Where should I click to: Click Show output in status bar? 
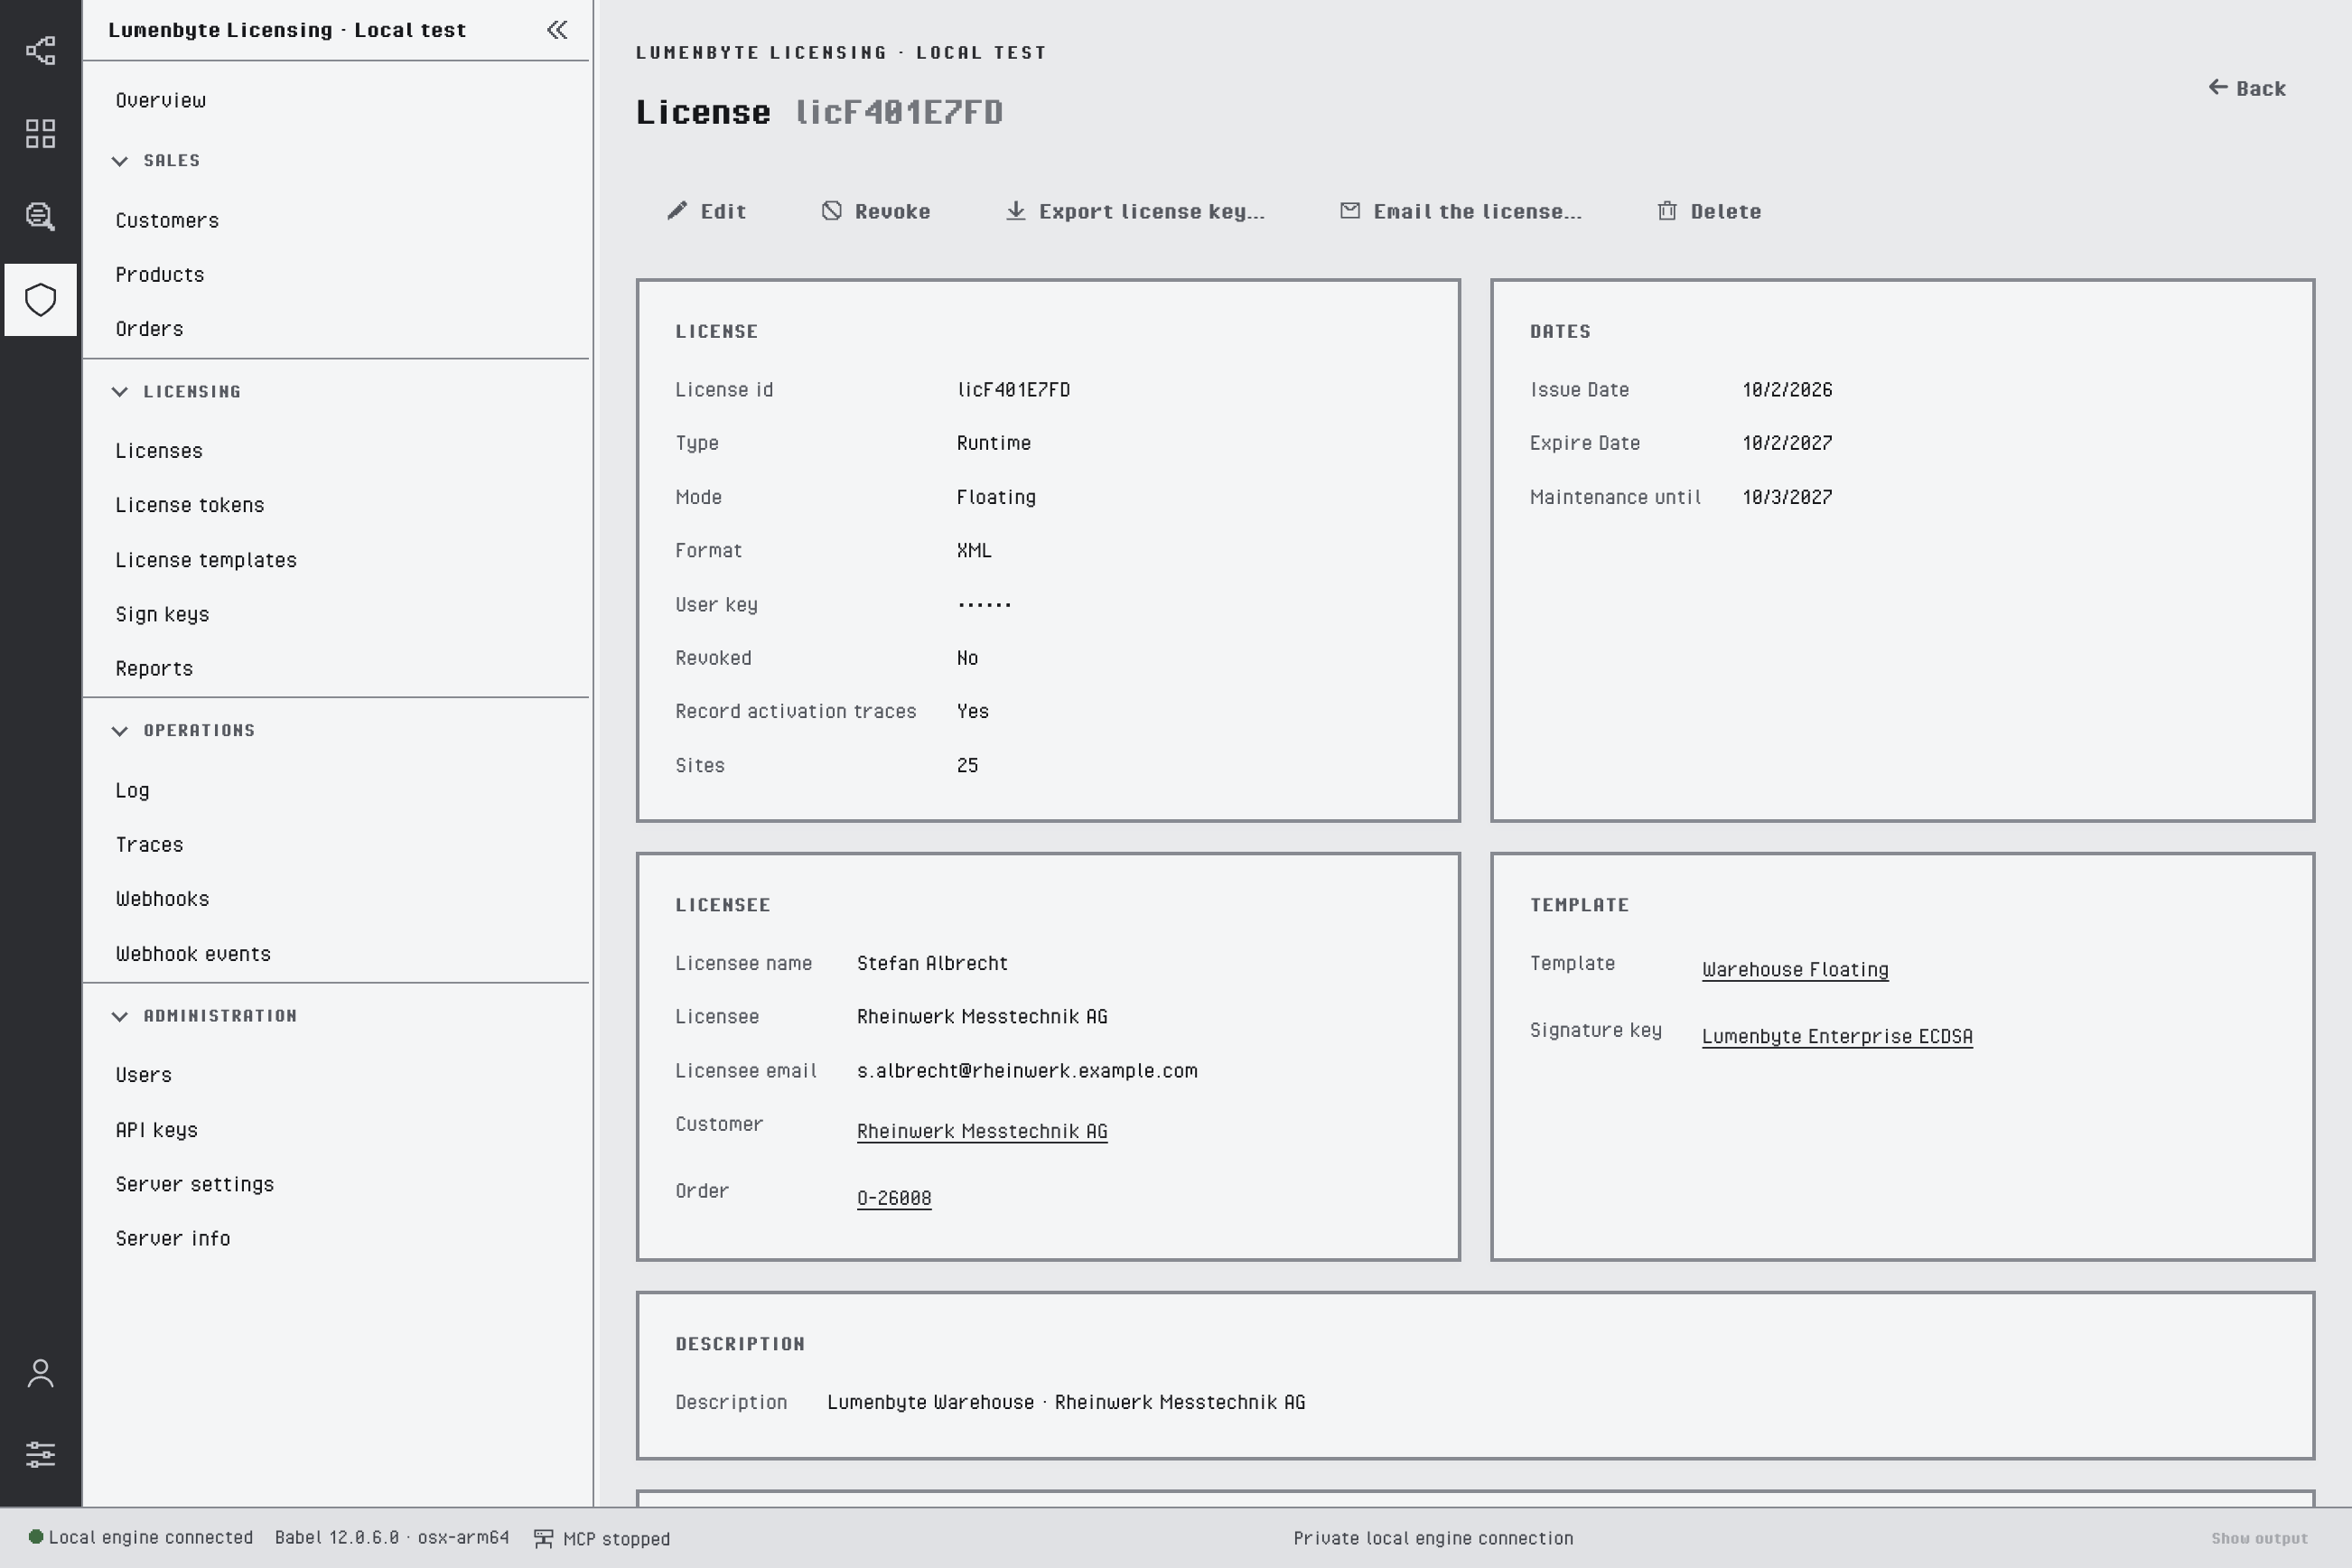click(2259, 1538)
